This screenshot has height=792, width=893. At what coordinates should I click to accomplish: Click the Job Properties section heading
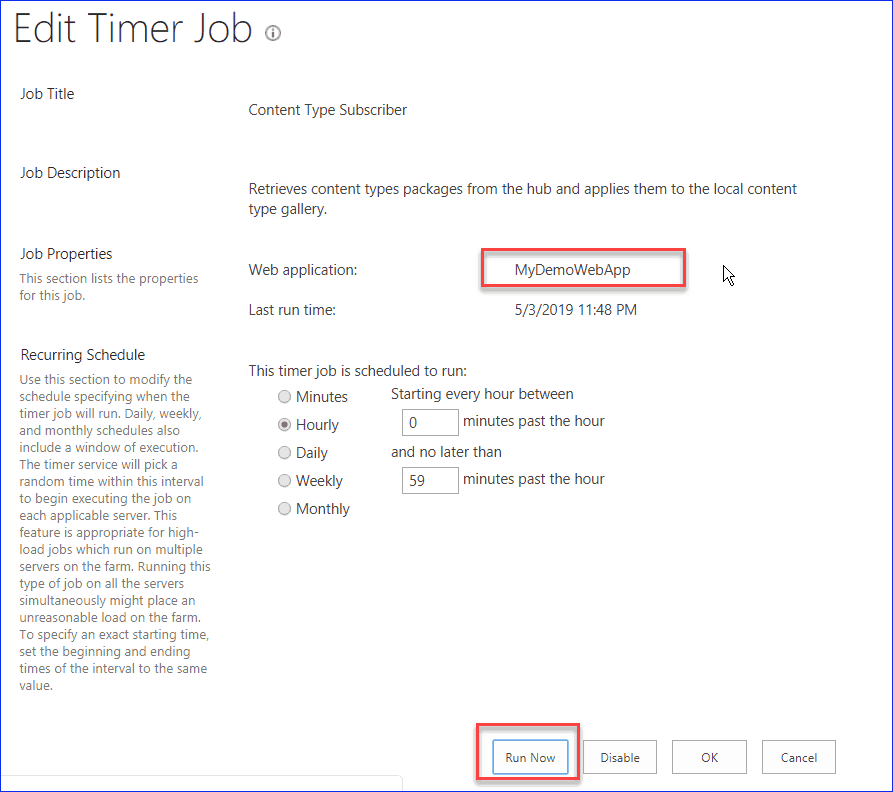click(x=66, y=254)
